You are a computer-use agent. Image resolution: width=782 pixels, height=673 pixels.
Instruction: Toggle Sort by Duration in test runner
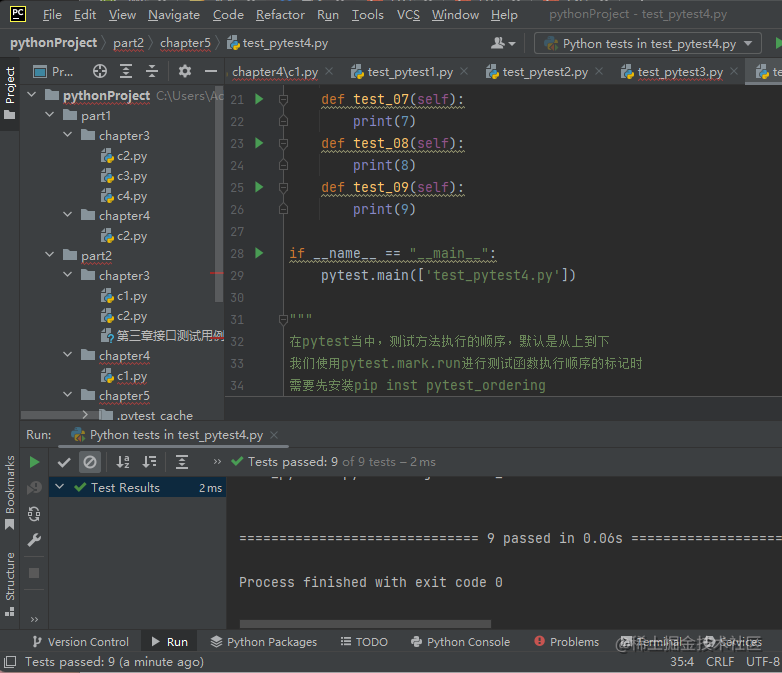pyautogui.click(x=149, y=462)
